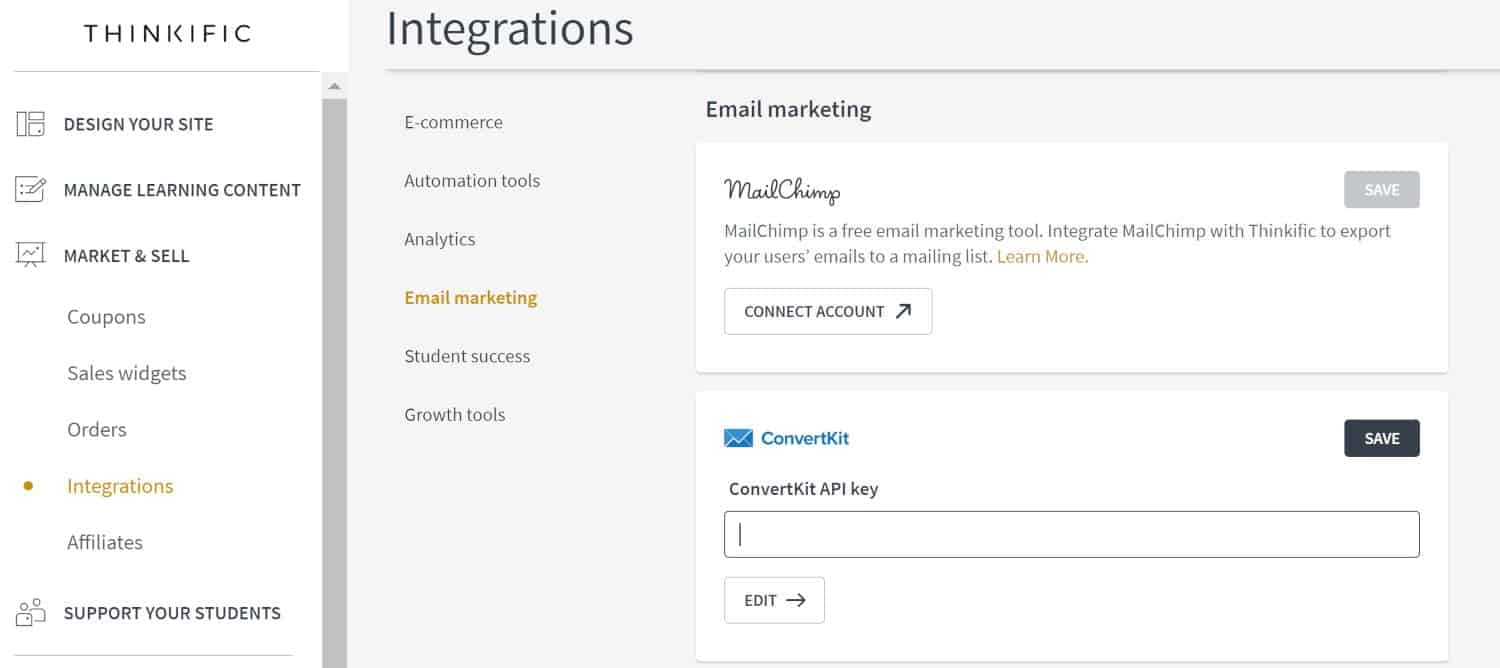Click the Integrations page heading
The width and height of the screenshot is (1500, 668).
510,28
